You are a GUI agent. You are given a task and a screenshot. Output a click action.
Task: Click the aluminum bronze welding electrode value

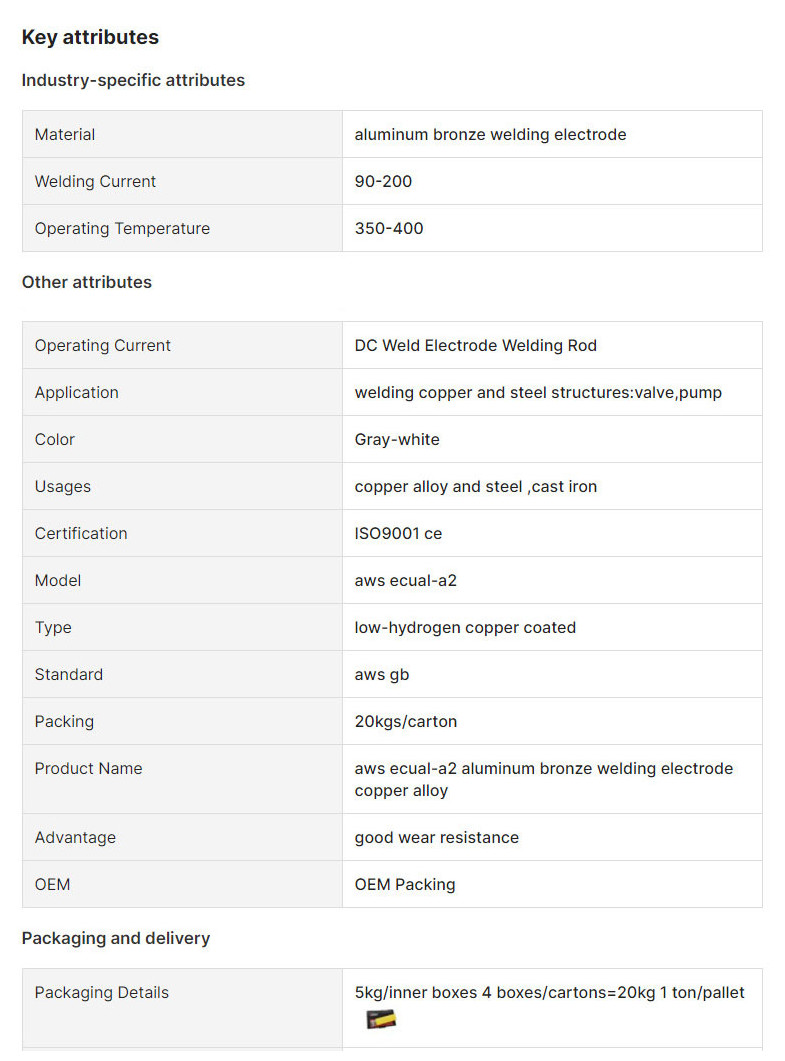(490, 134)
